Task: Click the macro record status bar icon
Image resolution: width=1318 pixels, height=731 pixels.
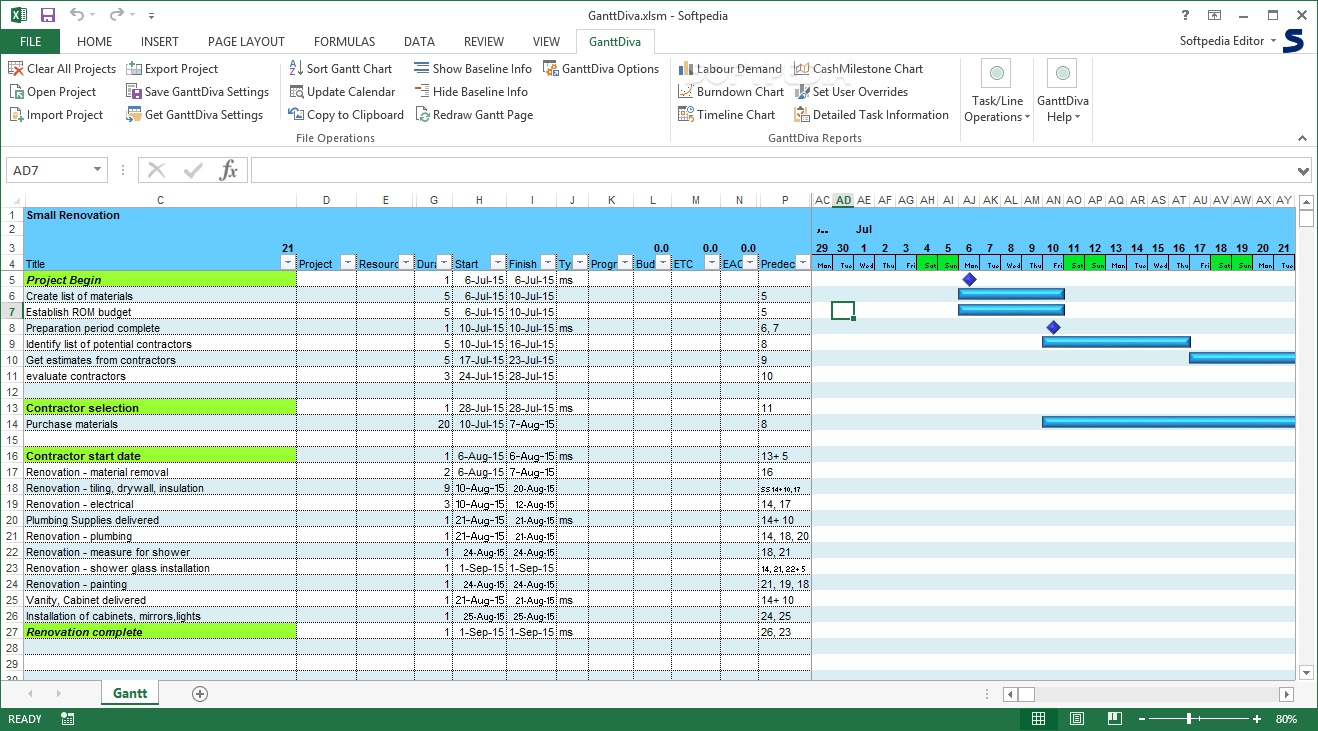Action: pos(68,719)
